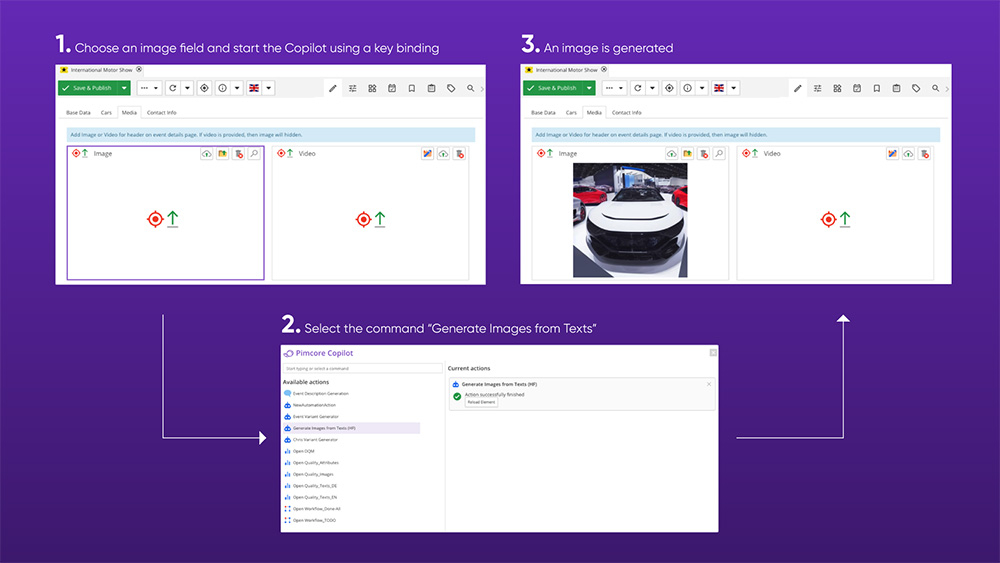This screenshot has width=1000, height=563.
Task: Click the Copilot command search input field
Action: click(x=362, y=369)
